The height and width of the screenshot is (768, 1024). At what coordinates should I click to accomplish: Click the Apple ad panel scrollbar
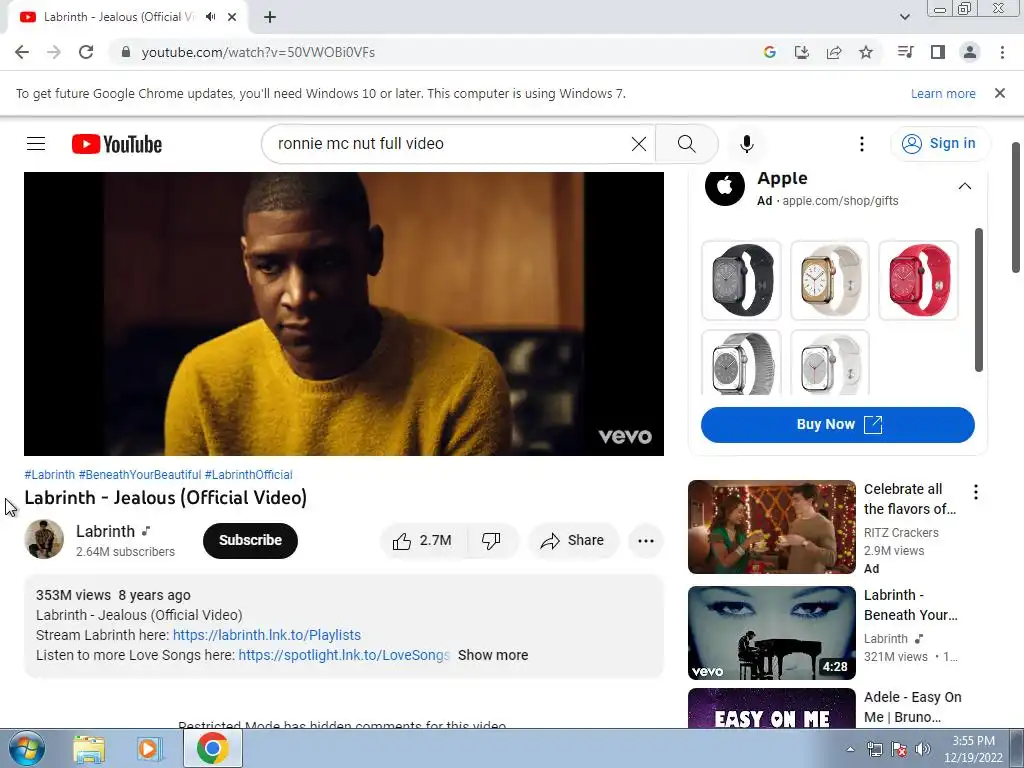[x=978, y=300]
